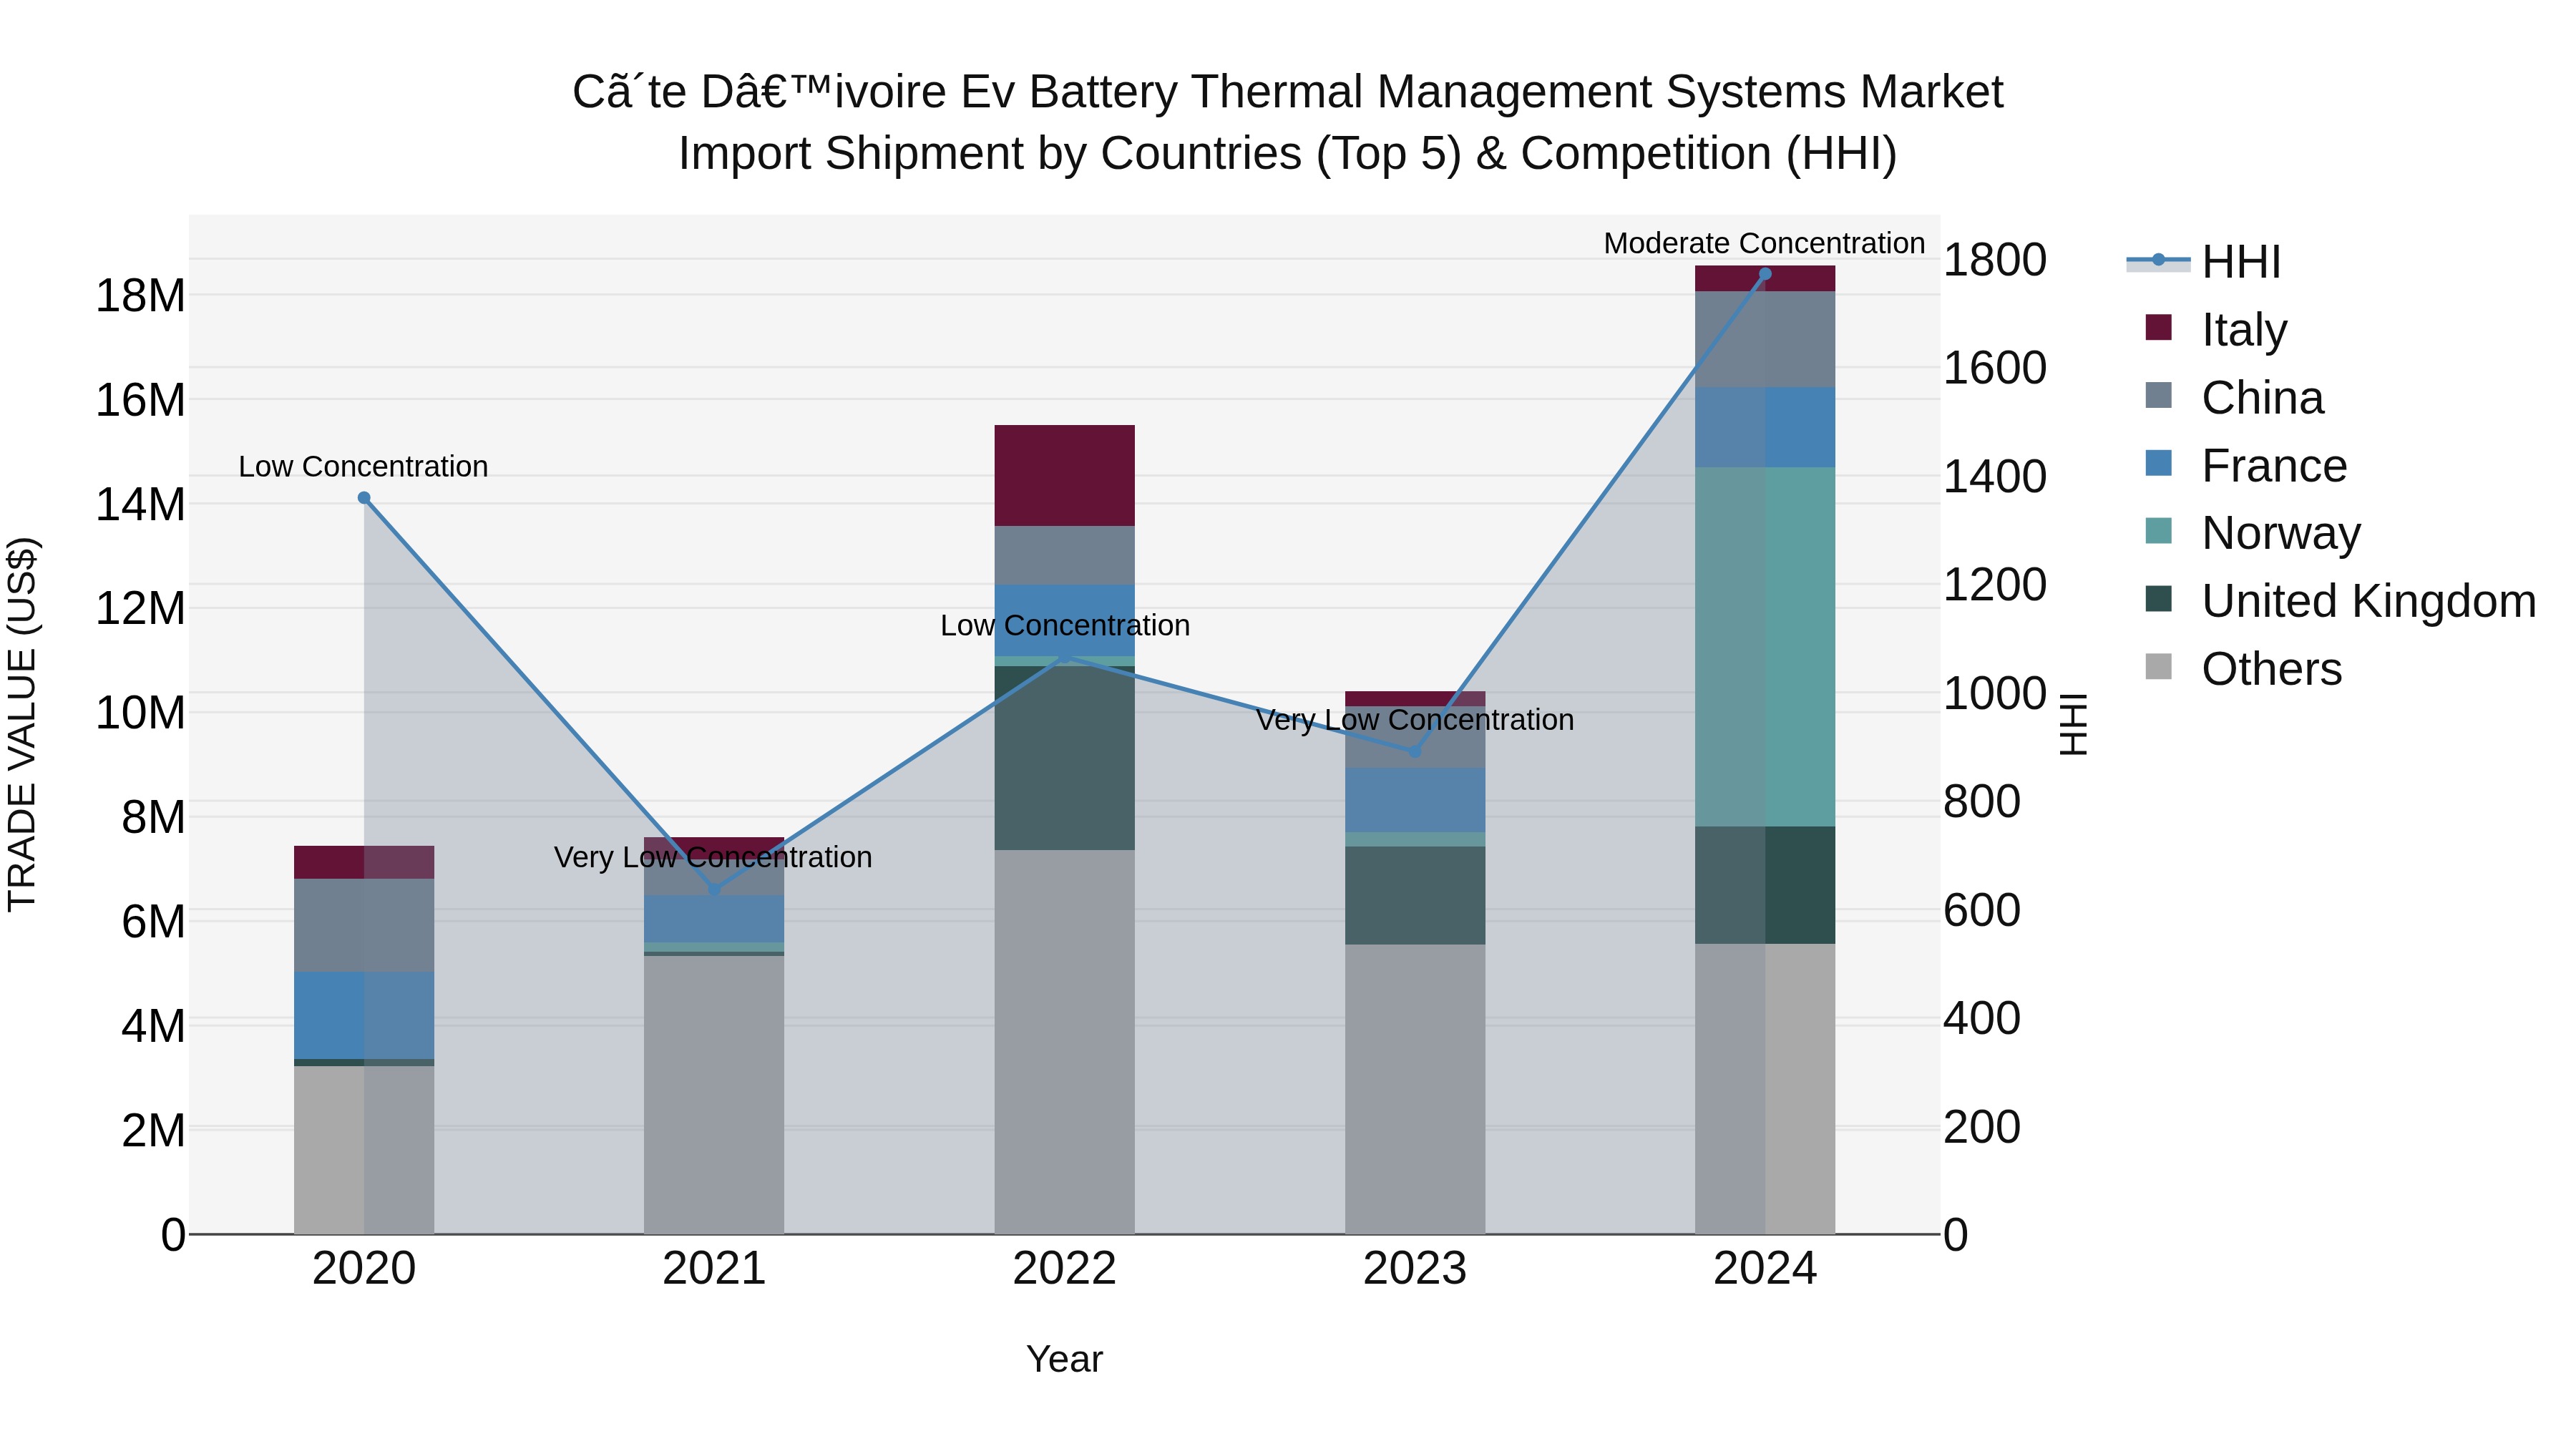Viewport: 2576px width, 1449px height.
Task: Click the 'Low Concentration' label above 2020
Action: tap(363, 466)
